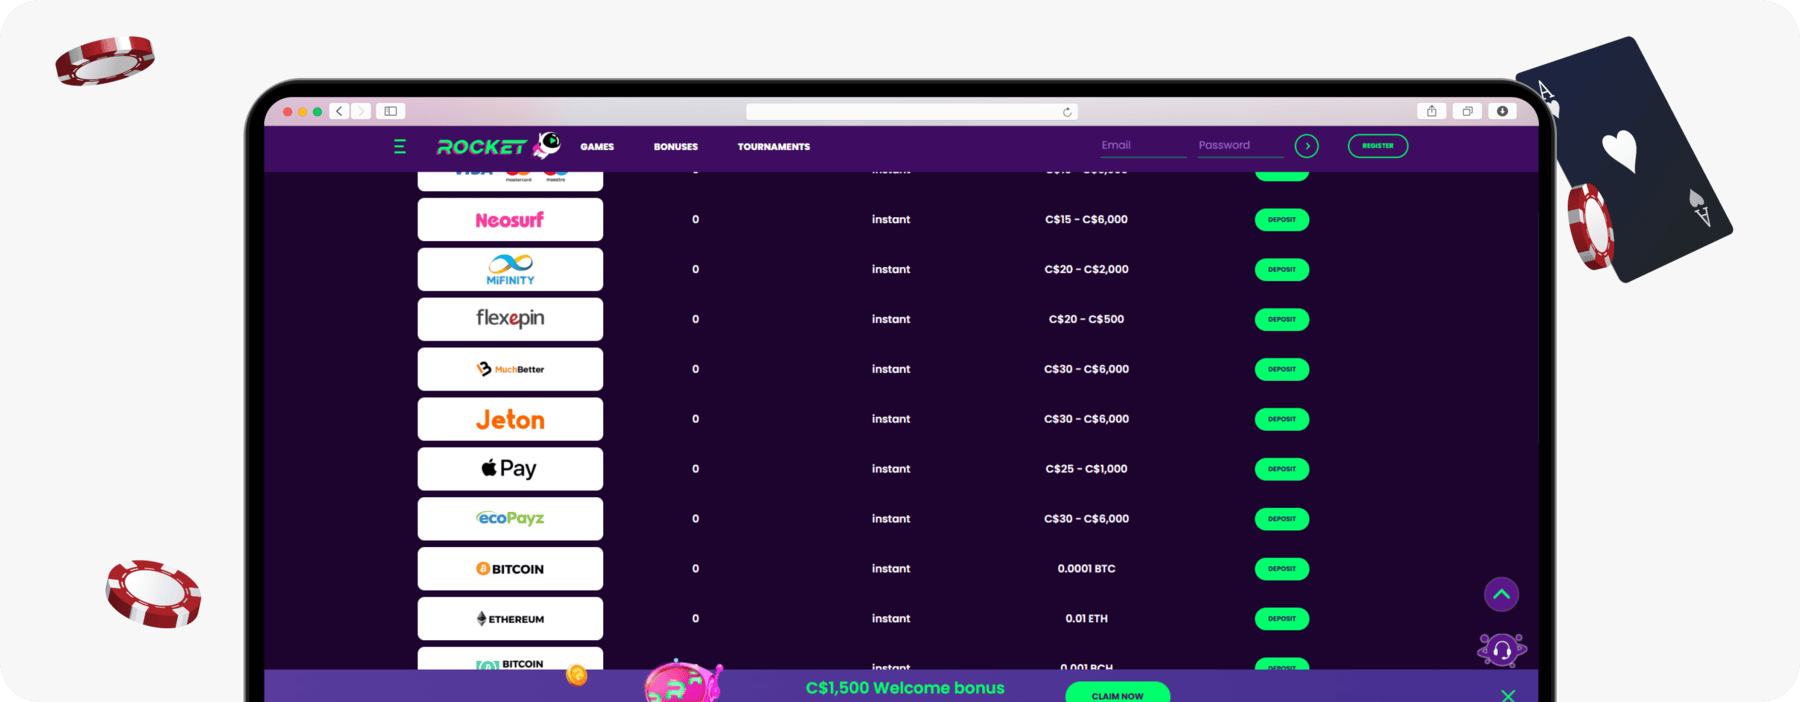Focus the Email input field
The image size is (1800, 702).
pyautogui.click(x=1143, y=146)
